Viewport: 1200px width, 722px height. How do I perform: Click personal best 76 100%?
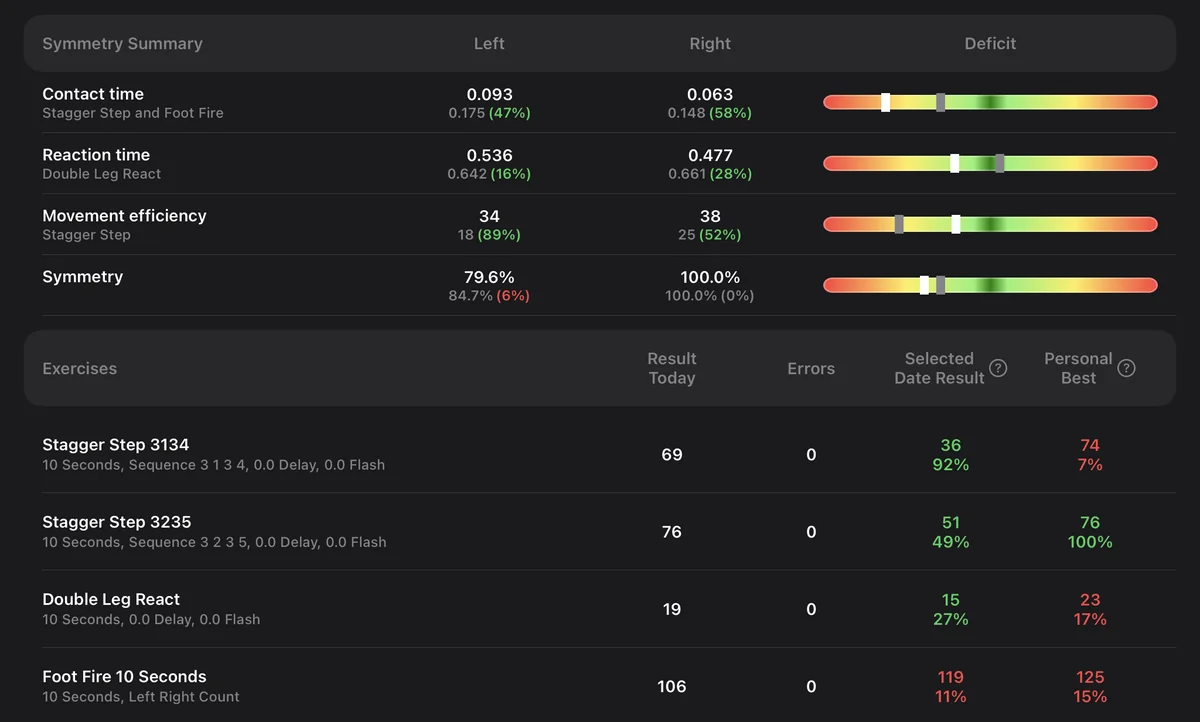point(1090,532)
